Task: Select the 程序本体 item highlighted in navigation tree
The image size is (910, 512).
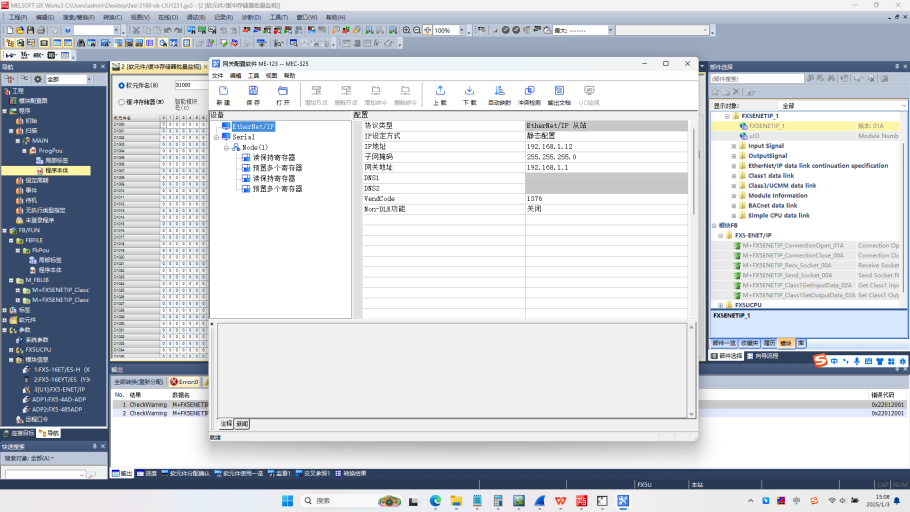Action: 57,171
